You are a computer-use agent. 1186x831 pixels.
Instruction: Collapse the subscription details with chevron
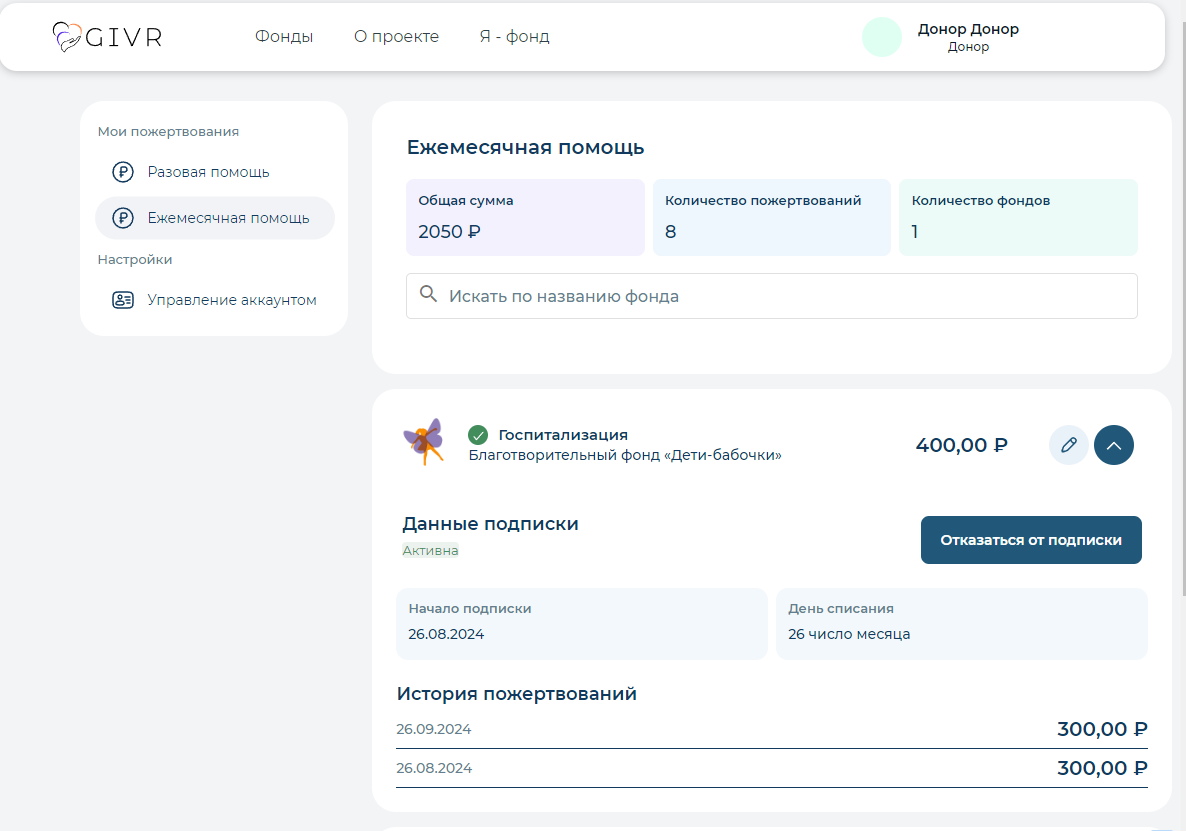(x=1114, y=445)
